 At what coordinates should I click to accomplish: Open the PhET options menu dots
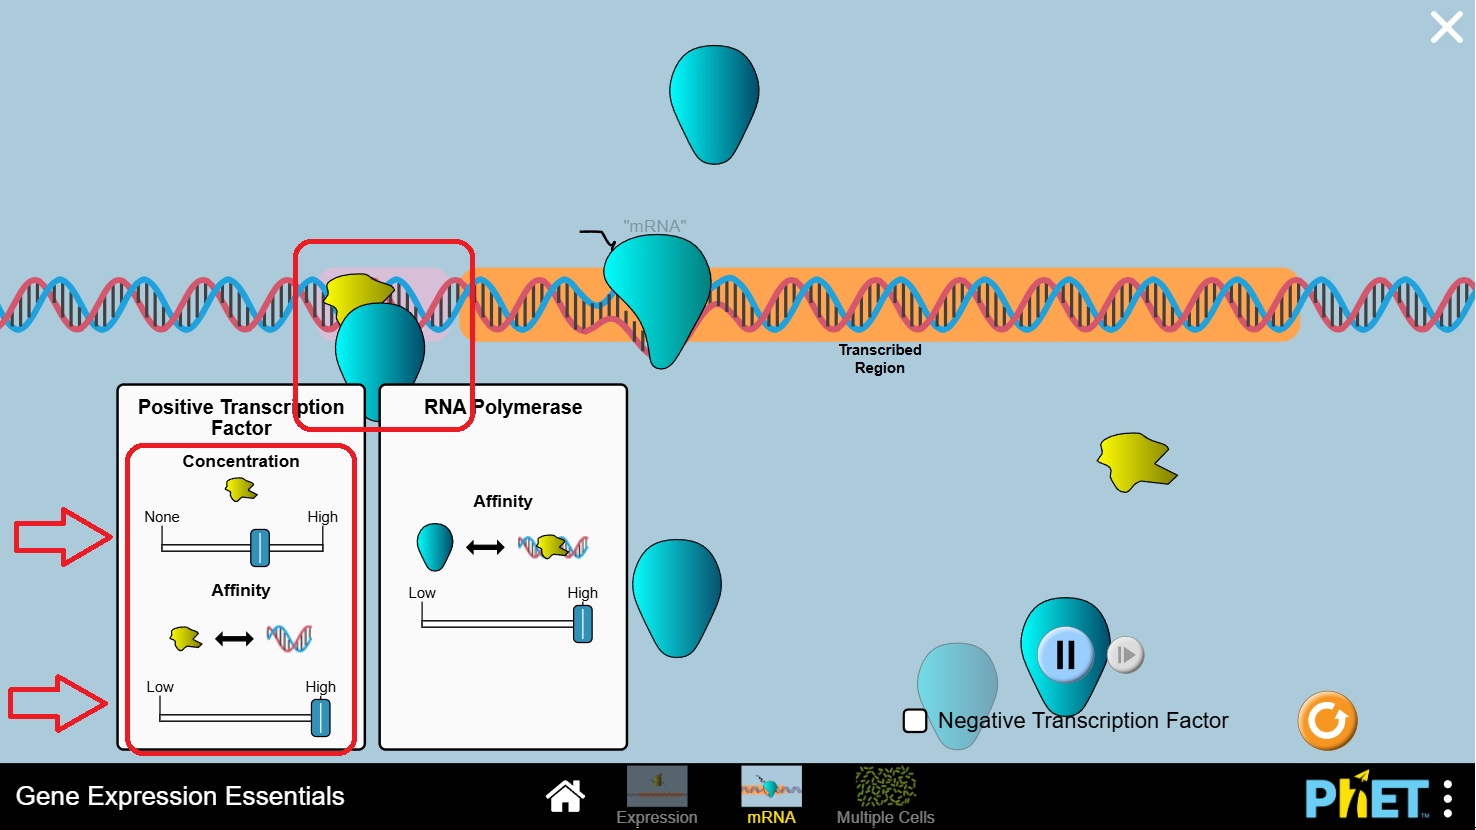click(1448, 798)
